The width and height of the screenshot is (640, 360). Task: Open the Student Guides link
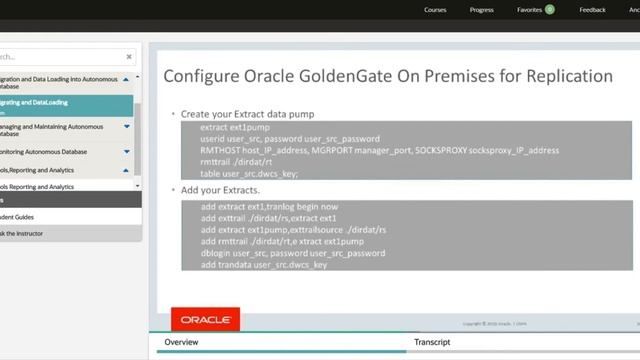point(17,217)
